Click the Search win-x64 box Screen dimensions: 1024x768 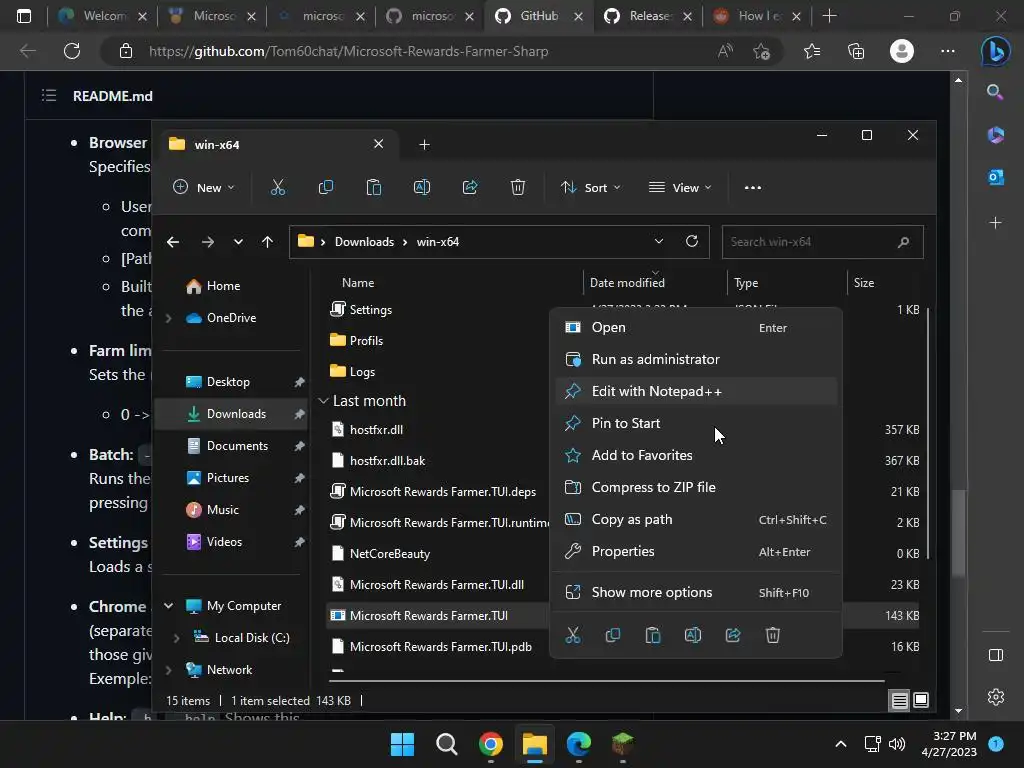click(822, 242)
